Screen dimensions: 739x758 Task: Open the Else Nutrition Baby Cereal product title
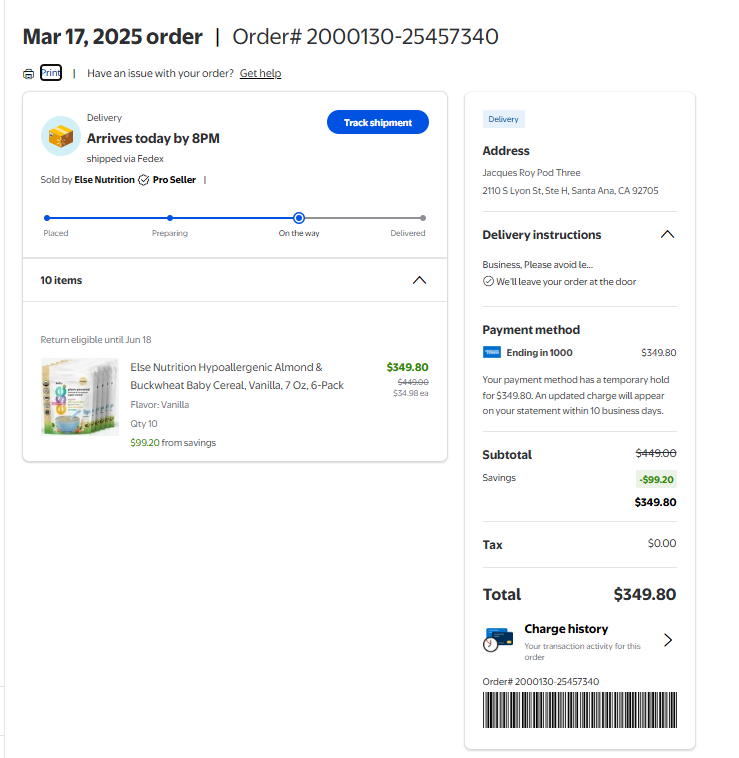click(x=227, y=376)
